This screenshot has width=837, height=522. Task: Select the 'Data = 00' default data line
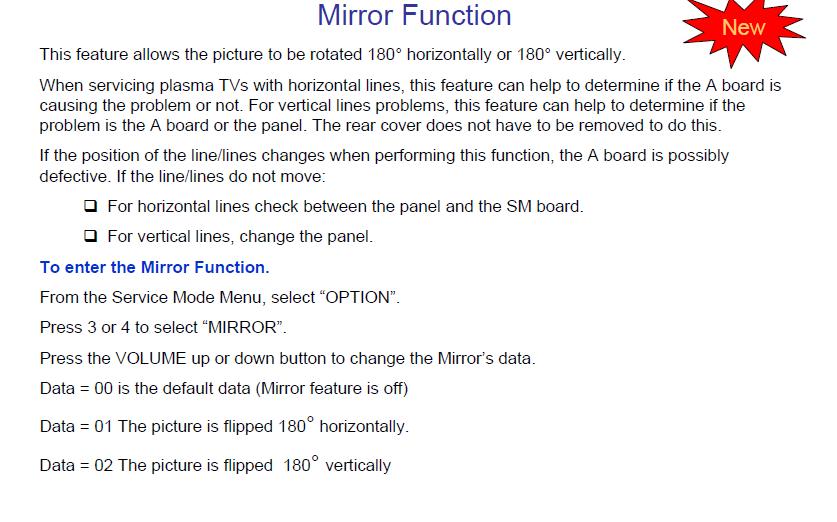click(x=223, y=388)
